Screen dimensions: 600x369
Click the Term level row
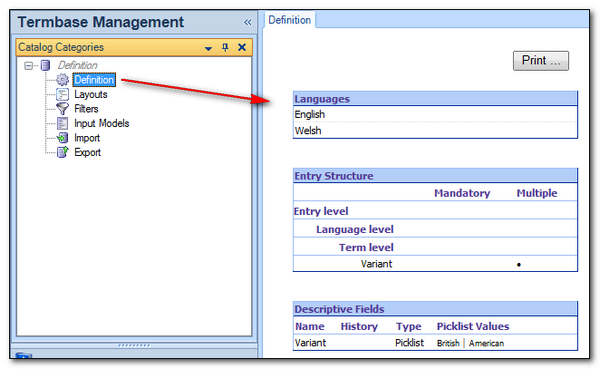[435, 247]
